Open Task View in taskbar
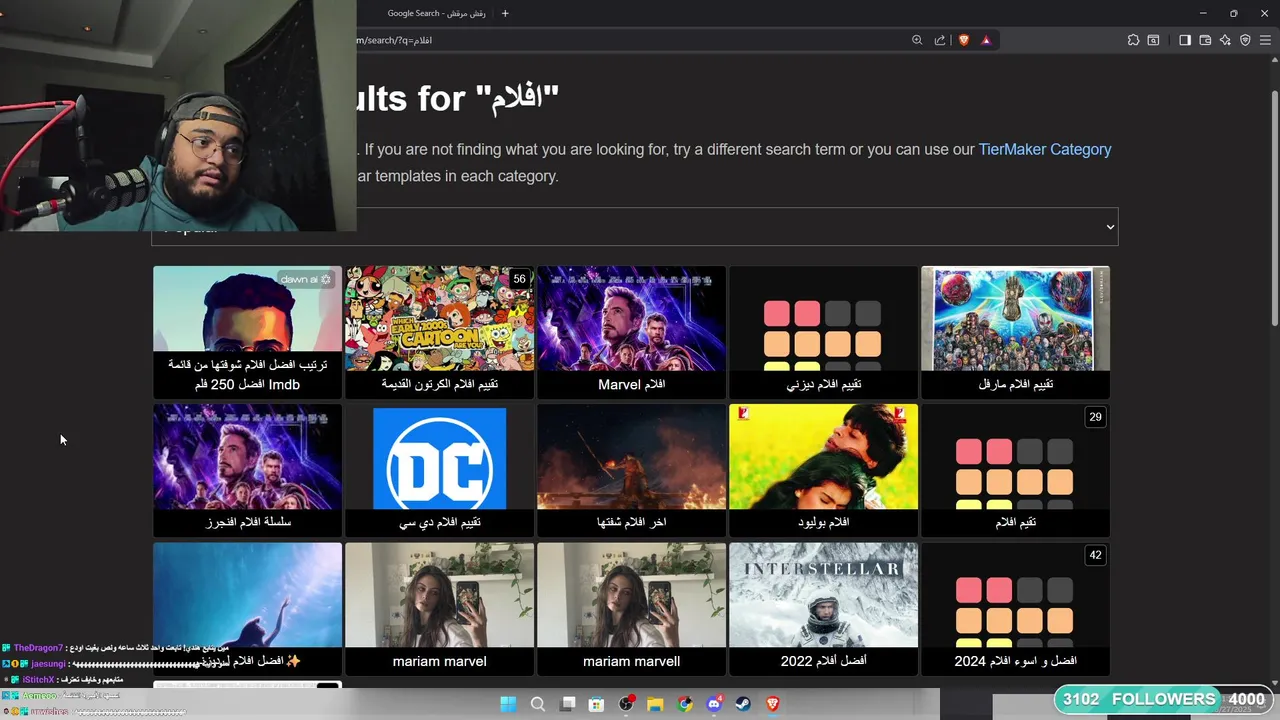The height and width of the screenshot is (720, 1280). tap(568, 704)
